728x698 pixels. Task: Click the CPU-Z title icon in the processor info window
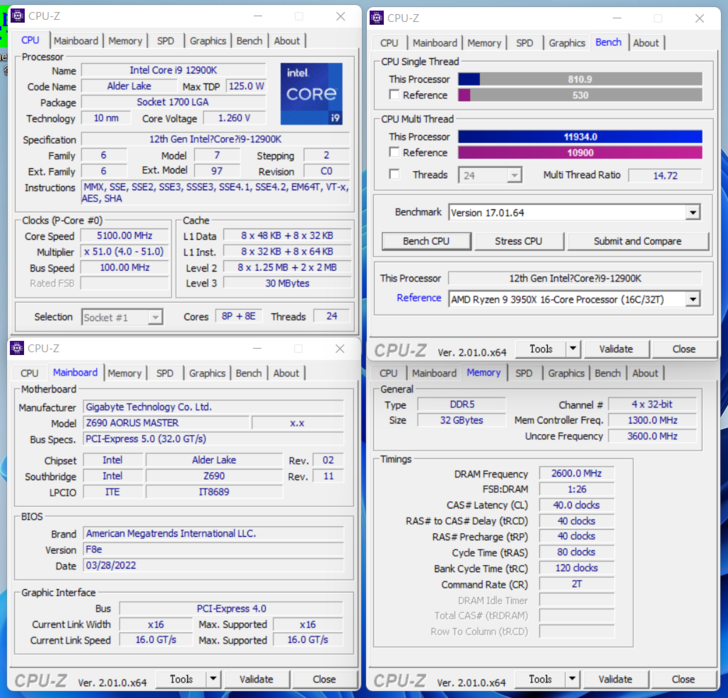[x=17, y=16]
